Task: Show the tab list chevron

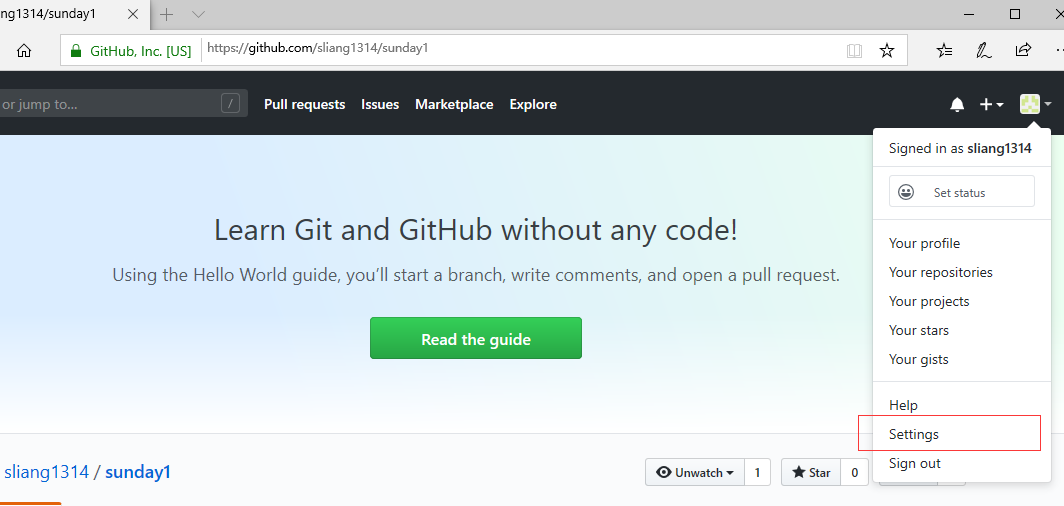Action: pos(198,14)
